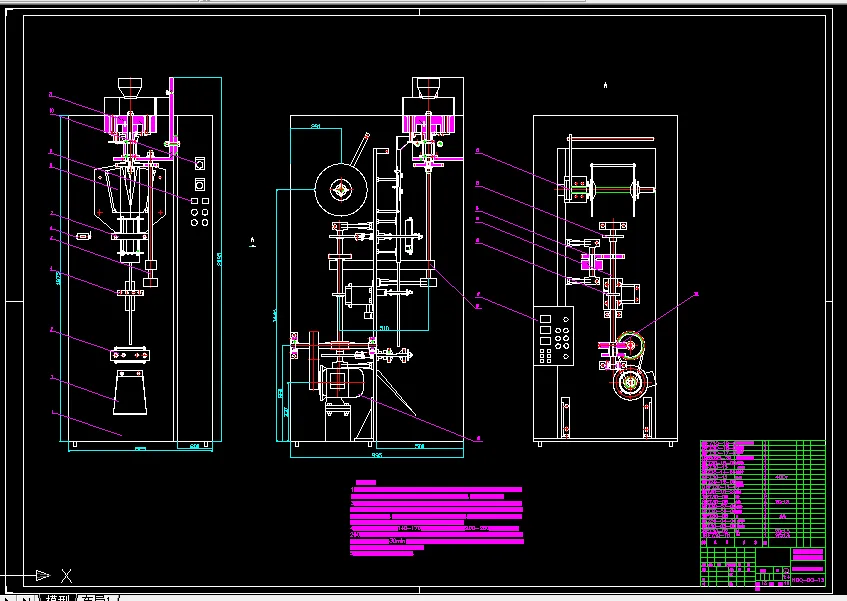Image resolution: width=847 pixels, height=601 pixels.
Task: Pick the 30min text in the notes
Action: point(397,541)
